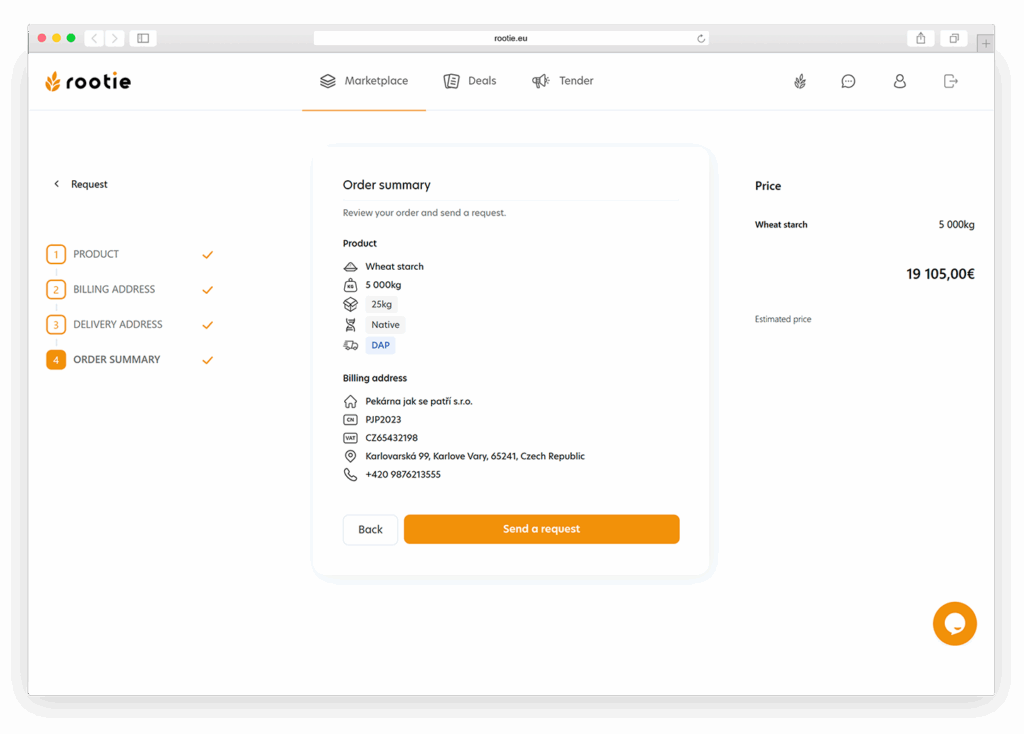Click the Back button
The image size is (1024, 734).
click(x=370, y=529)
